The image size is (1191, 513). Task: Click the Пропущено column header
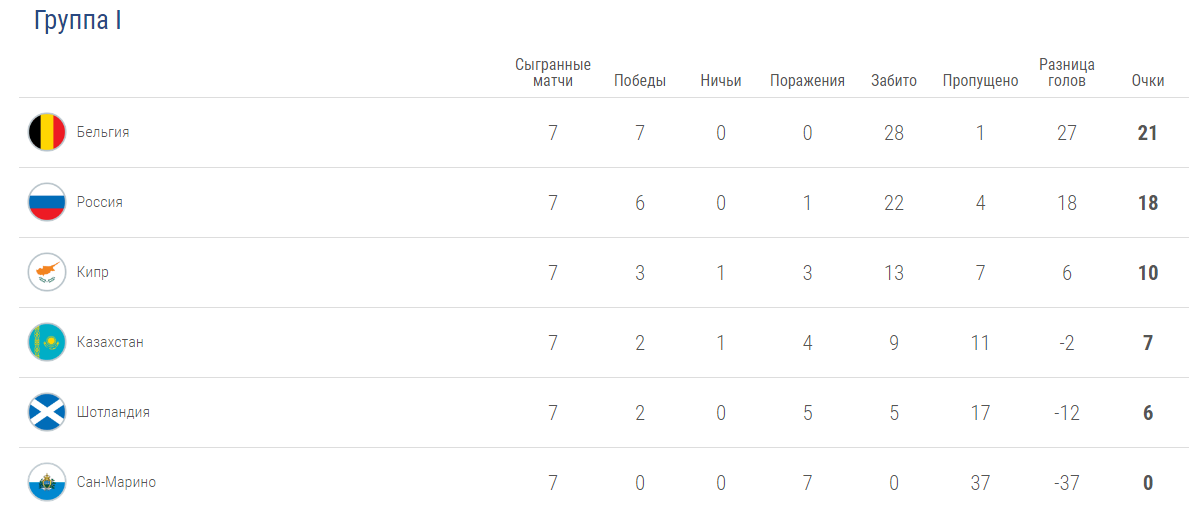[x=981, y=81]
